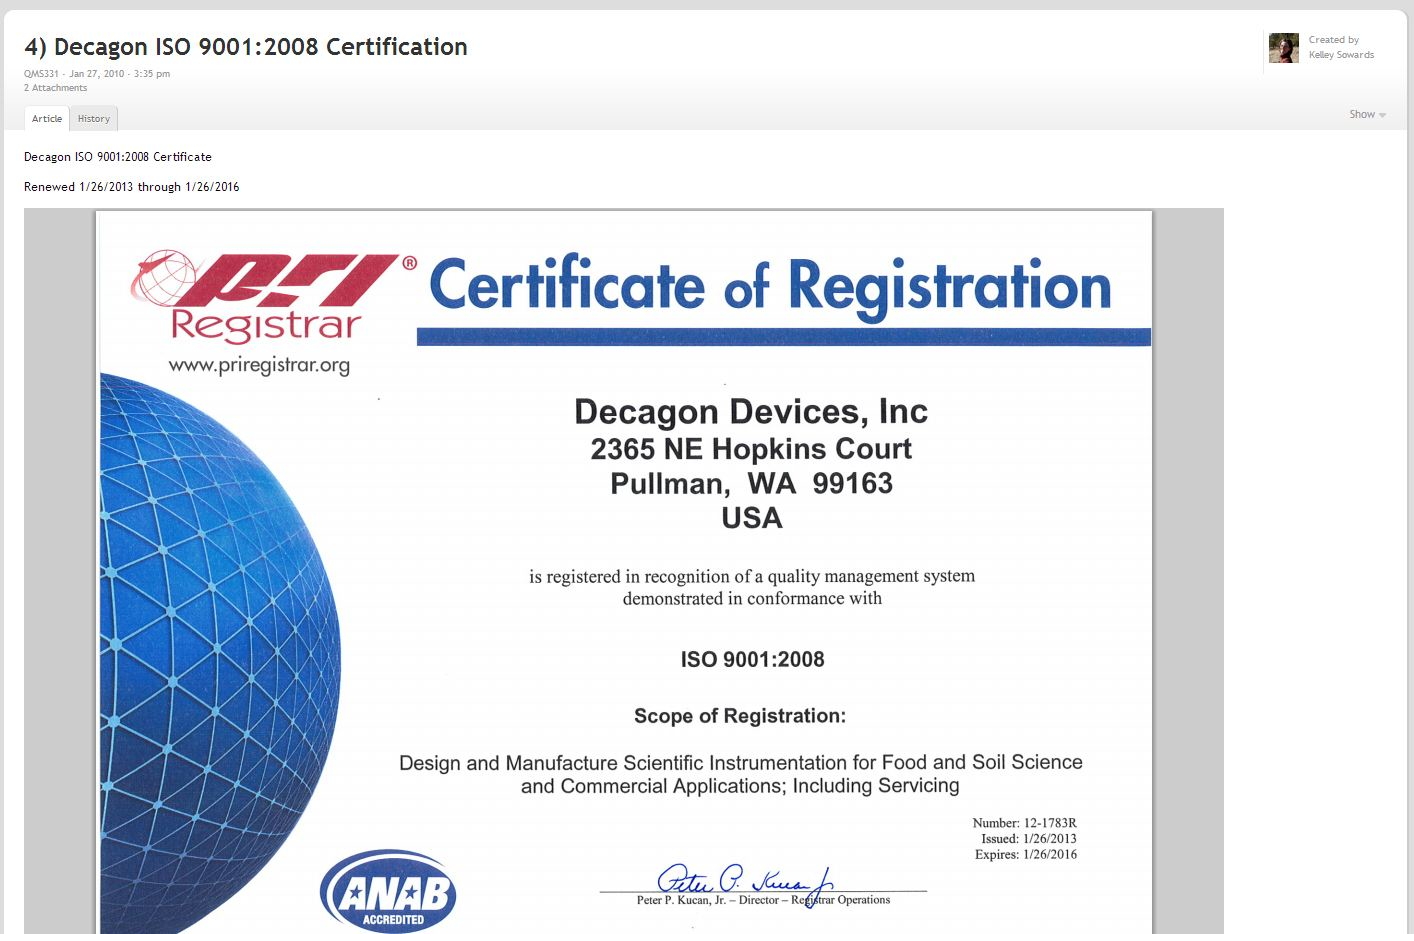Click the author's profile photo avatar
1414x941 pixels.
click(x=1283, y=48)
